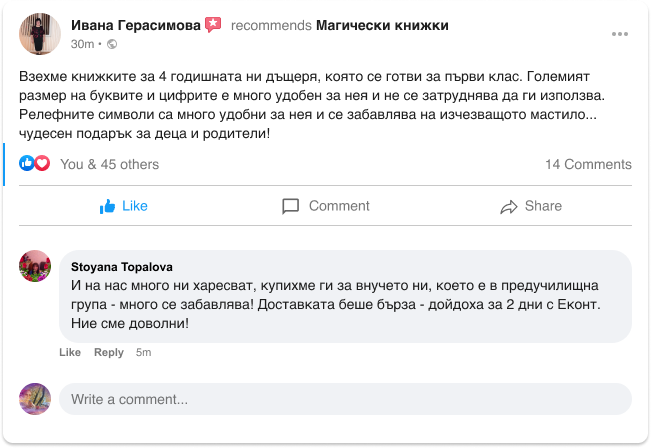
Task: Share the post via Share button
Action: [x=530, y=206]
